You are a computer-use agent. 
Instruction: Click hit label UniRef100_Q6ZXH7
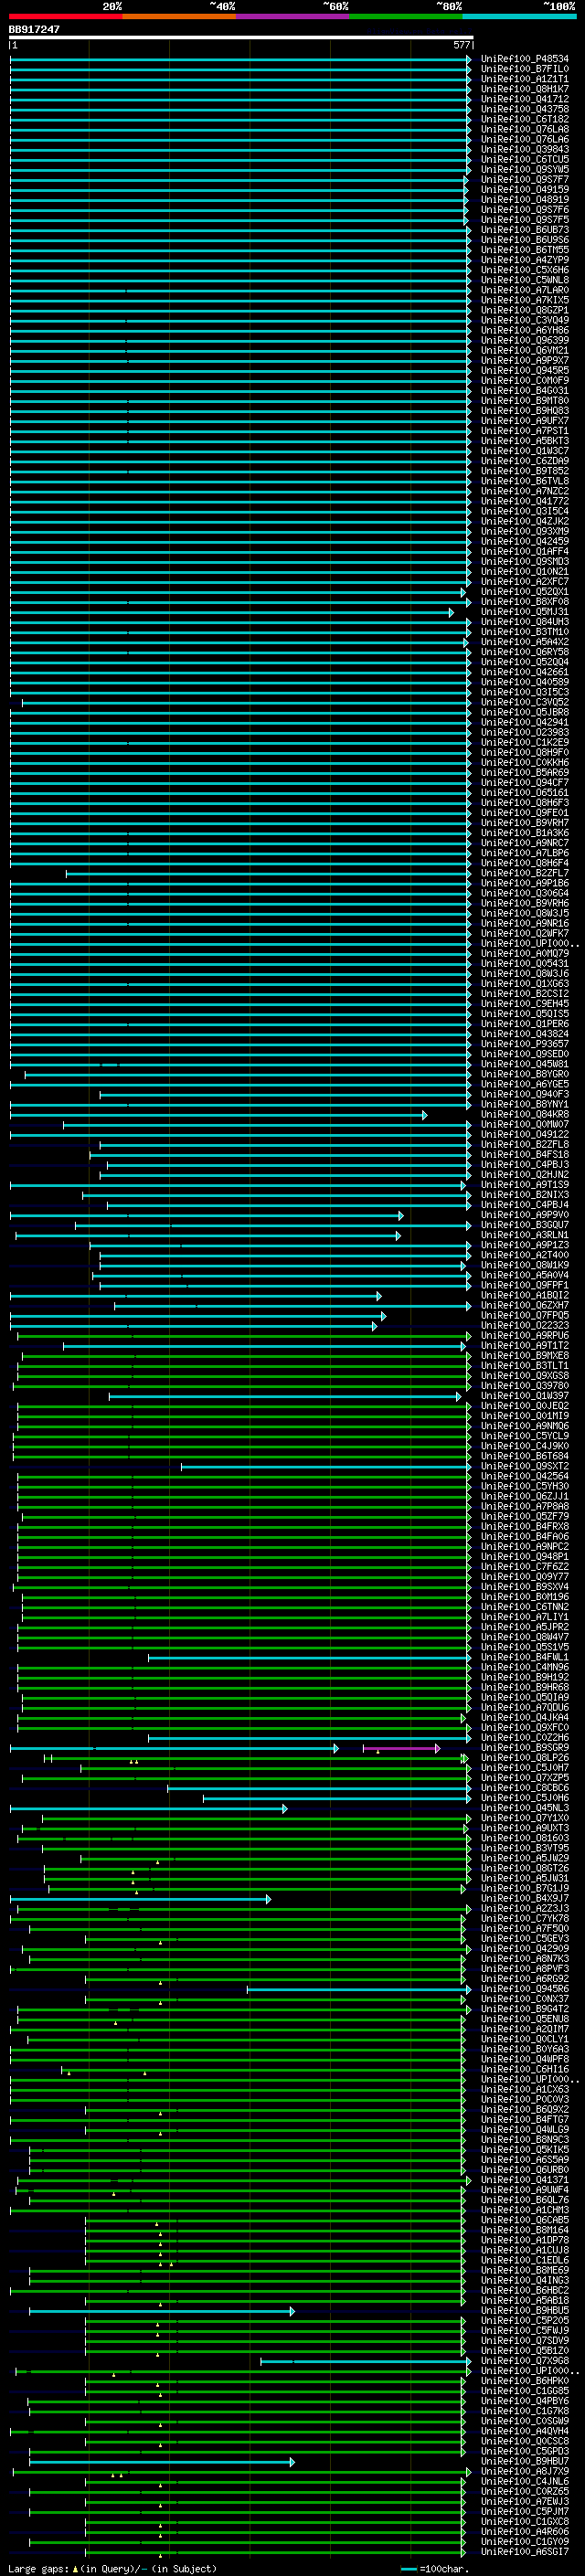point(524,1305)
